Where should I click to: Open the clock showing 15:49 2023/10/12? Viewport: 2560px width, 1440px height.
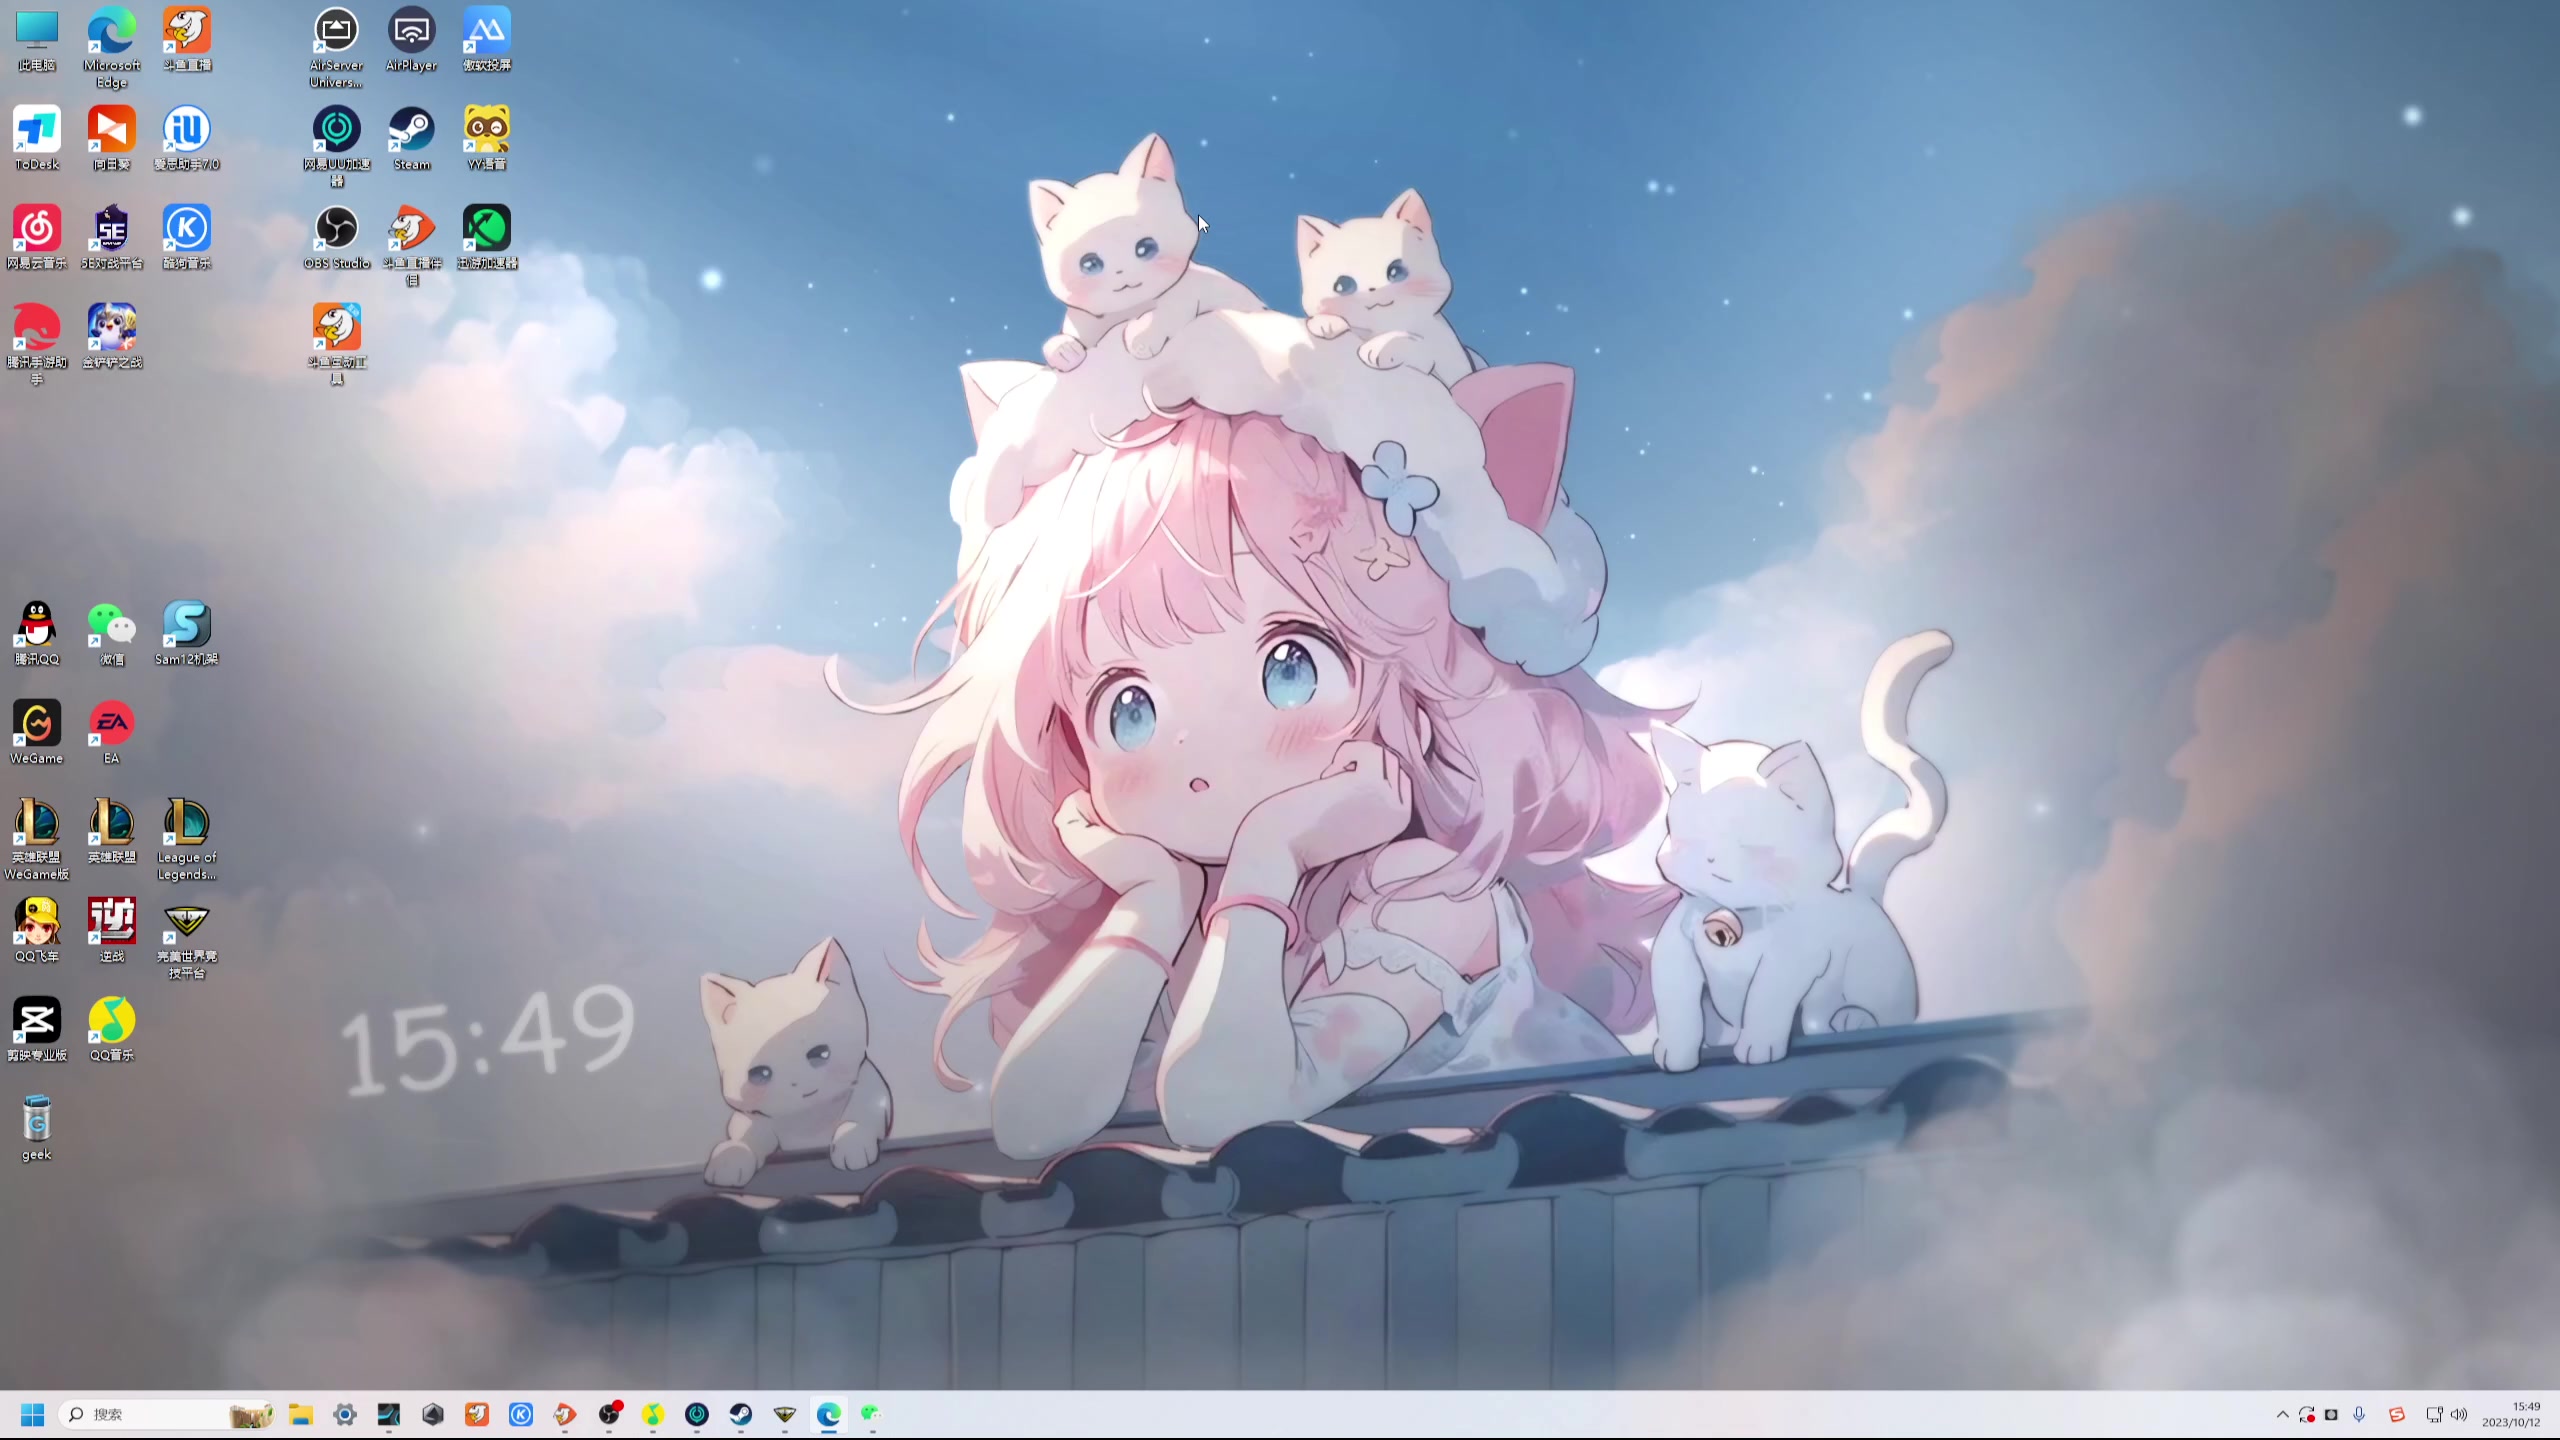(2511, 1414)
